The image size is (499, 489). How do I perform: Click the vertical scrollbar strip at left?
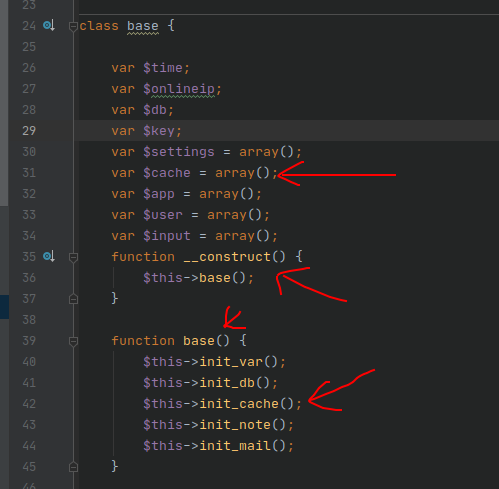4,103
